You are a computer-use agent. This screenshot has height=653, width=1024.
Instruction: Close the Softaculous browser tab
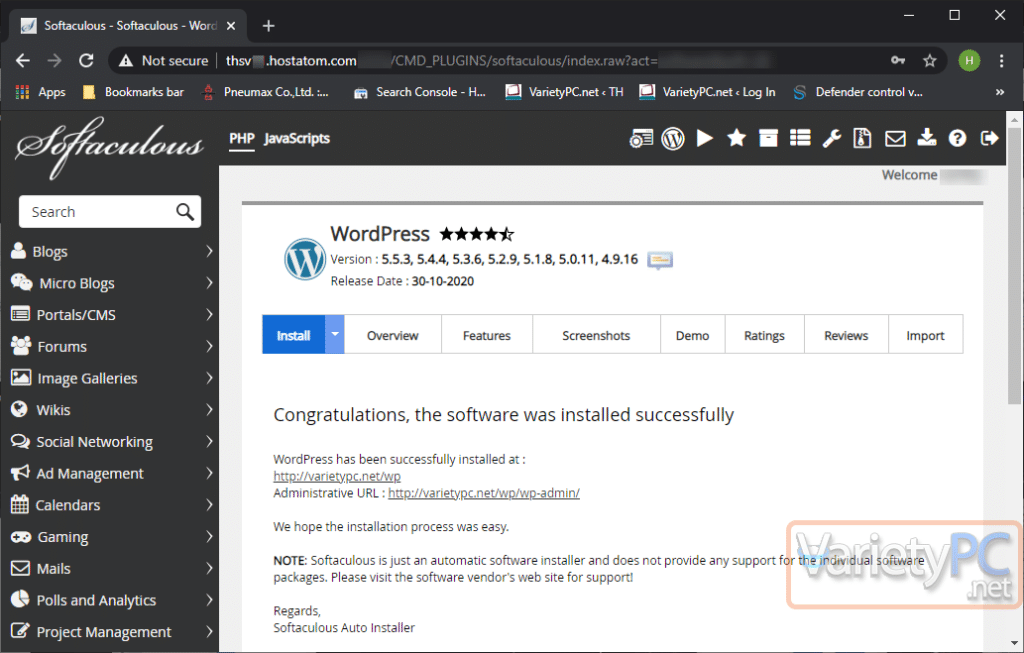(231, 25)
